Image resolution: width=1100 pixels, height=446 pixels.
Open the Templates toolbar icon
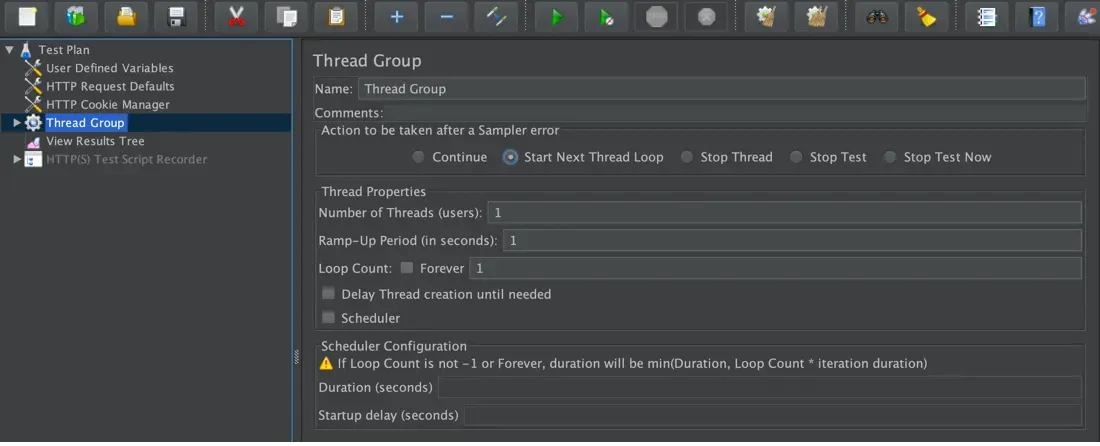click(76, 17)
